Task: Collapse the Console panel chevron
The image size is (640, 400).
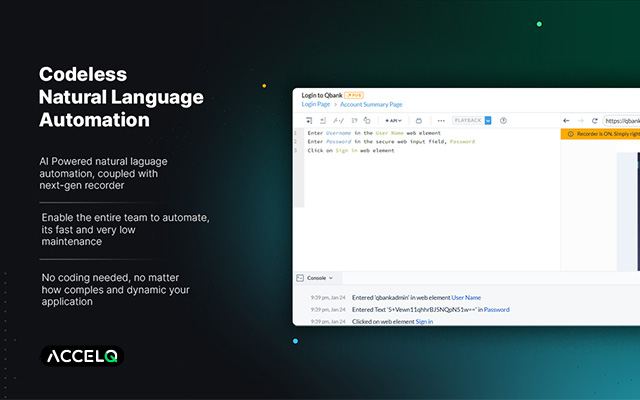Action: coord(331,277)
